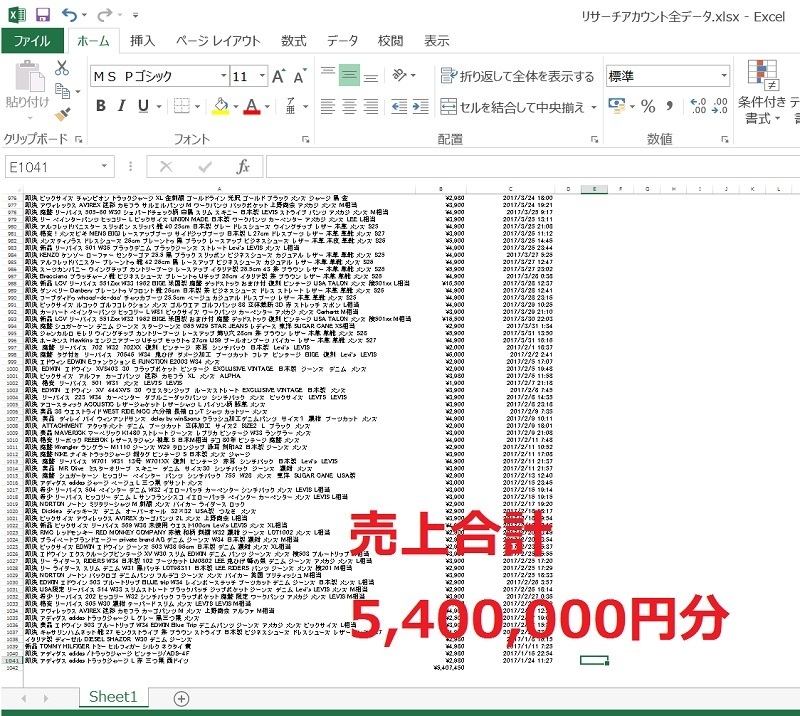Image resolution: width=800 pixels, height=716 pixels.
Task: Click 条件付き書式 conditional formatting button
Action: click(762, 92)
